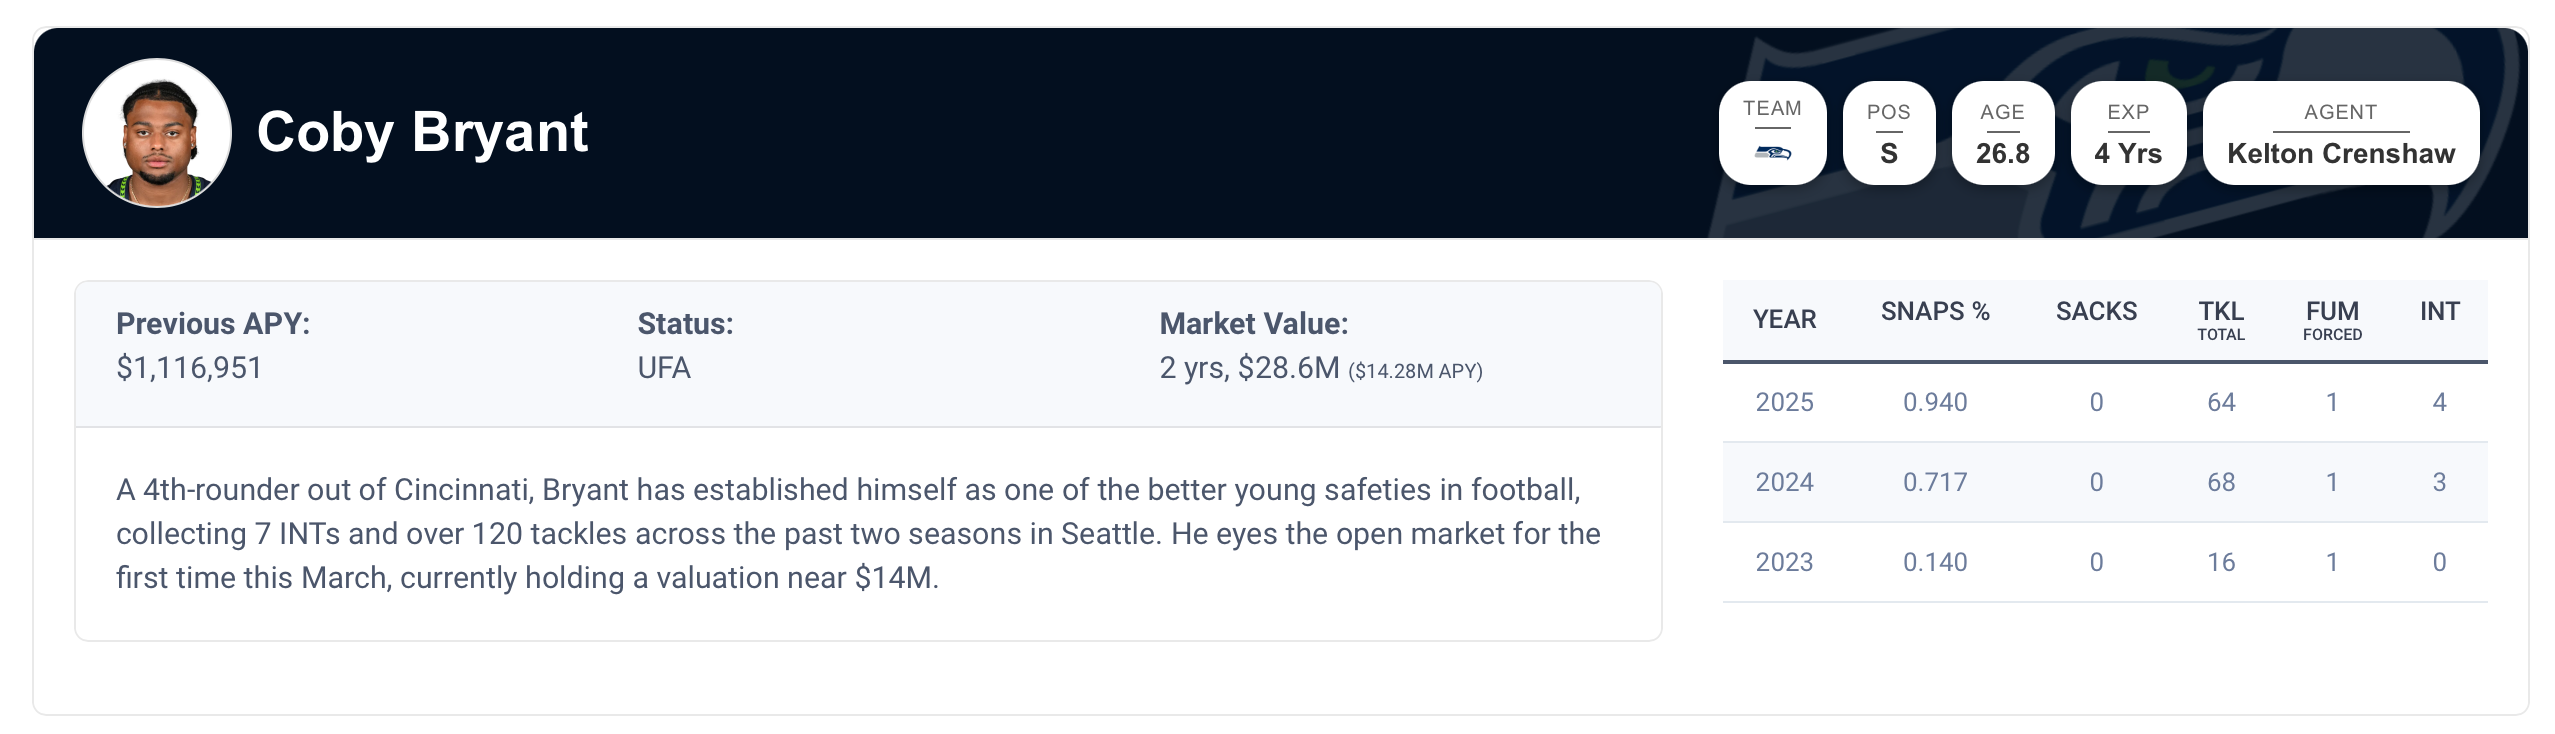Select the 2024 season stats row
Viewport: 2555px width, 734px height.
pyautogui.click(x=2104, y=482)
